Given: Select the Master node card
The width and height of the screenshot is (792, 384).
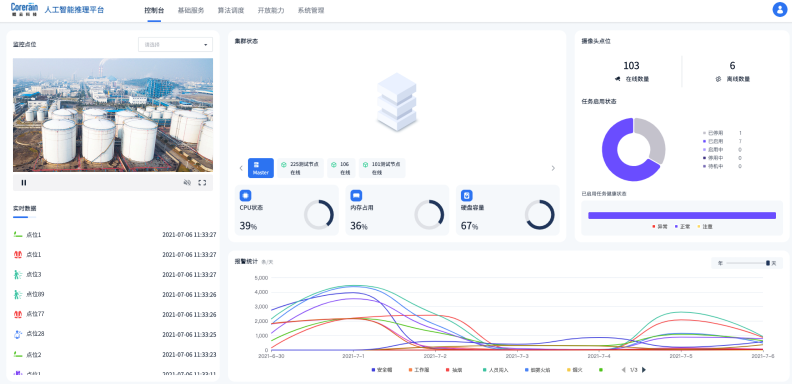Looking at the screenshot, I should point(261,168).
